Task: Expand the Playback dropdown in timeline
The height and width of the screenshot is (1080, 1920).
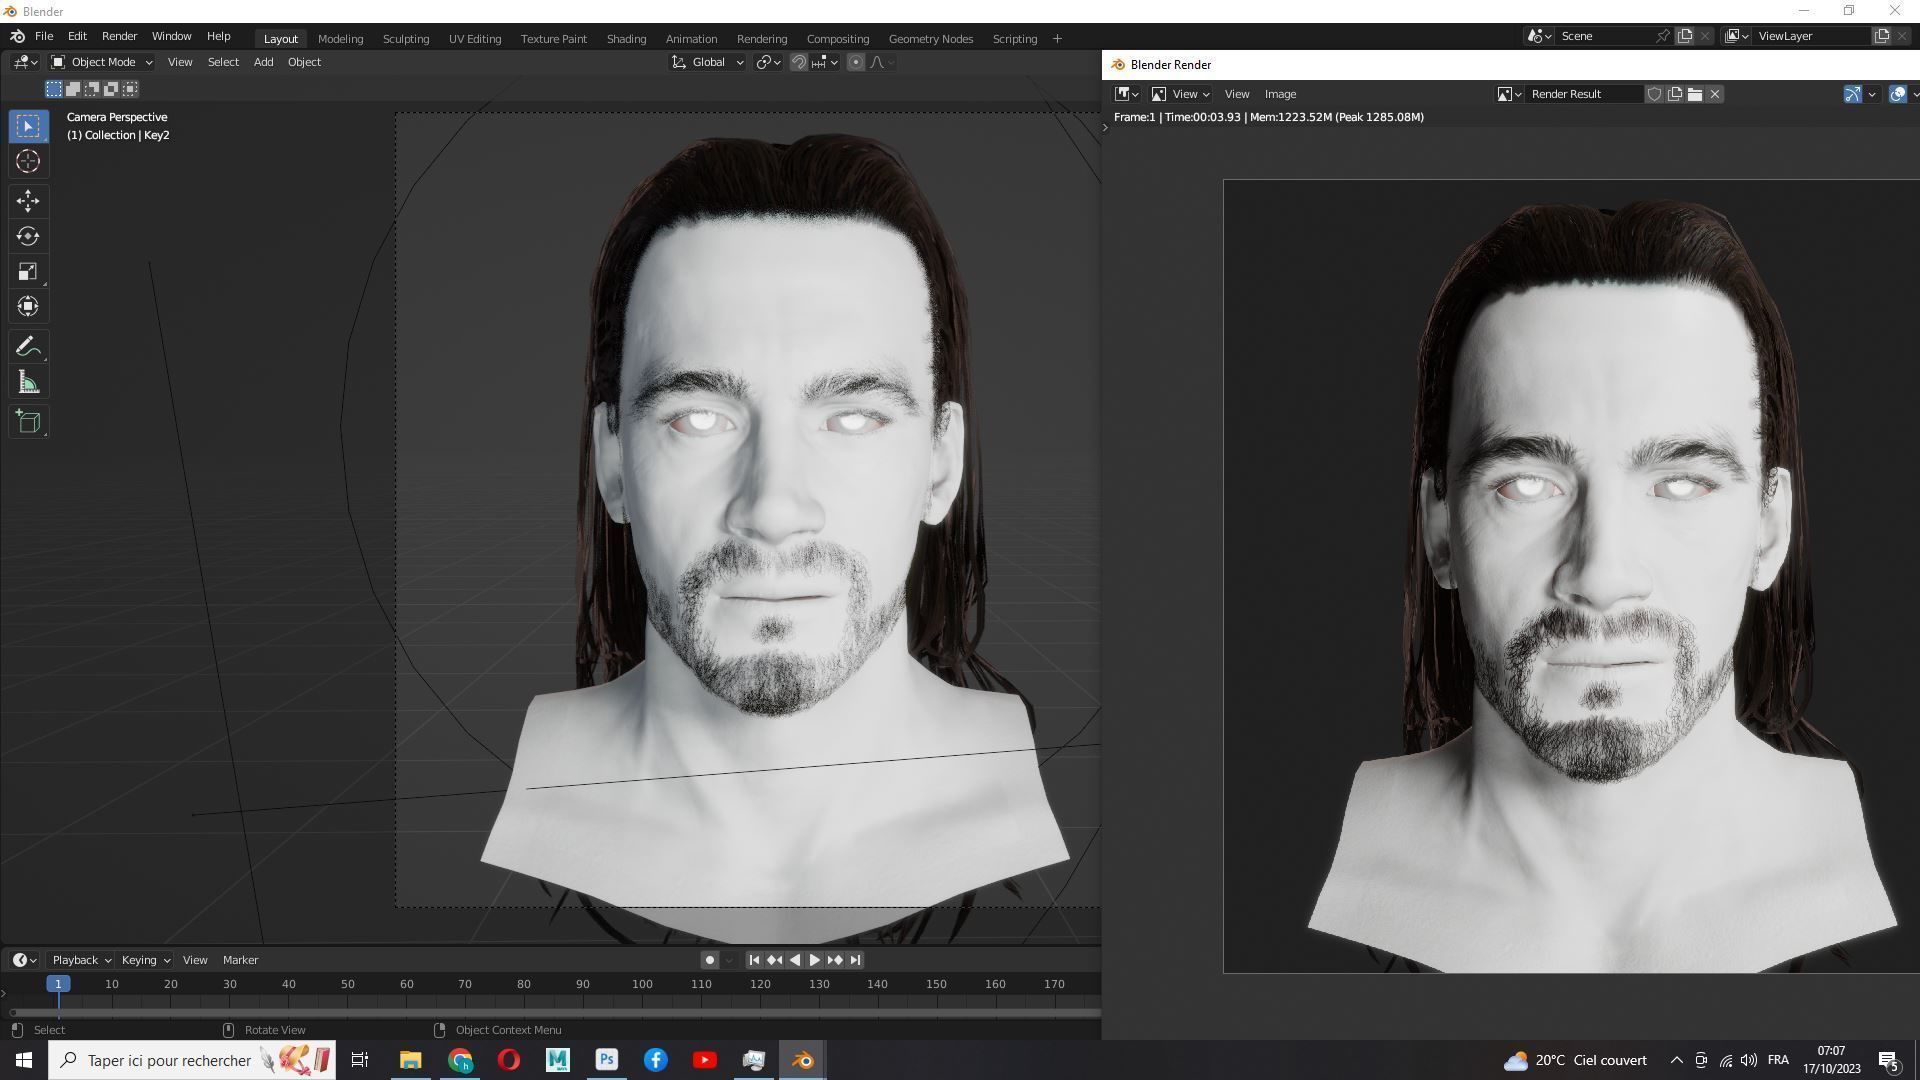Action: (x=81, y=960)
